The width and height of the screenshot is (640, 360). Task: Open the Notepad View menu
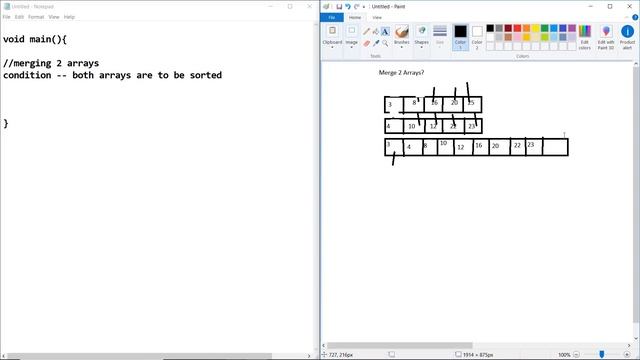point(54,17)
